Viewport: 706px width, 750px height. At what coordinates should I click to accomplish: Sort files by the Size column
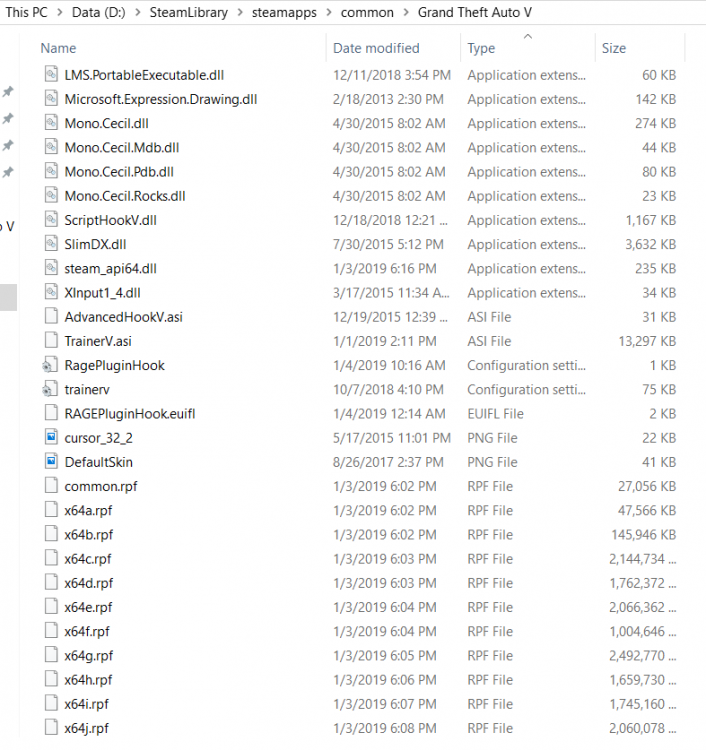(x=614, y=48)
